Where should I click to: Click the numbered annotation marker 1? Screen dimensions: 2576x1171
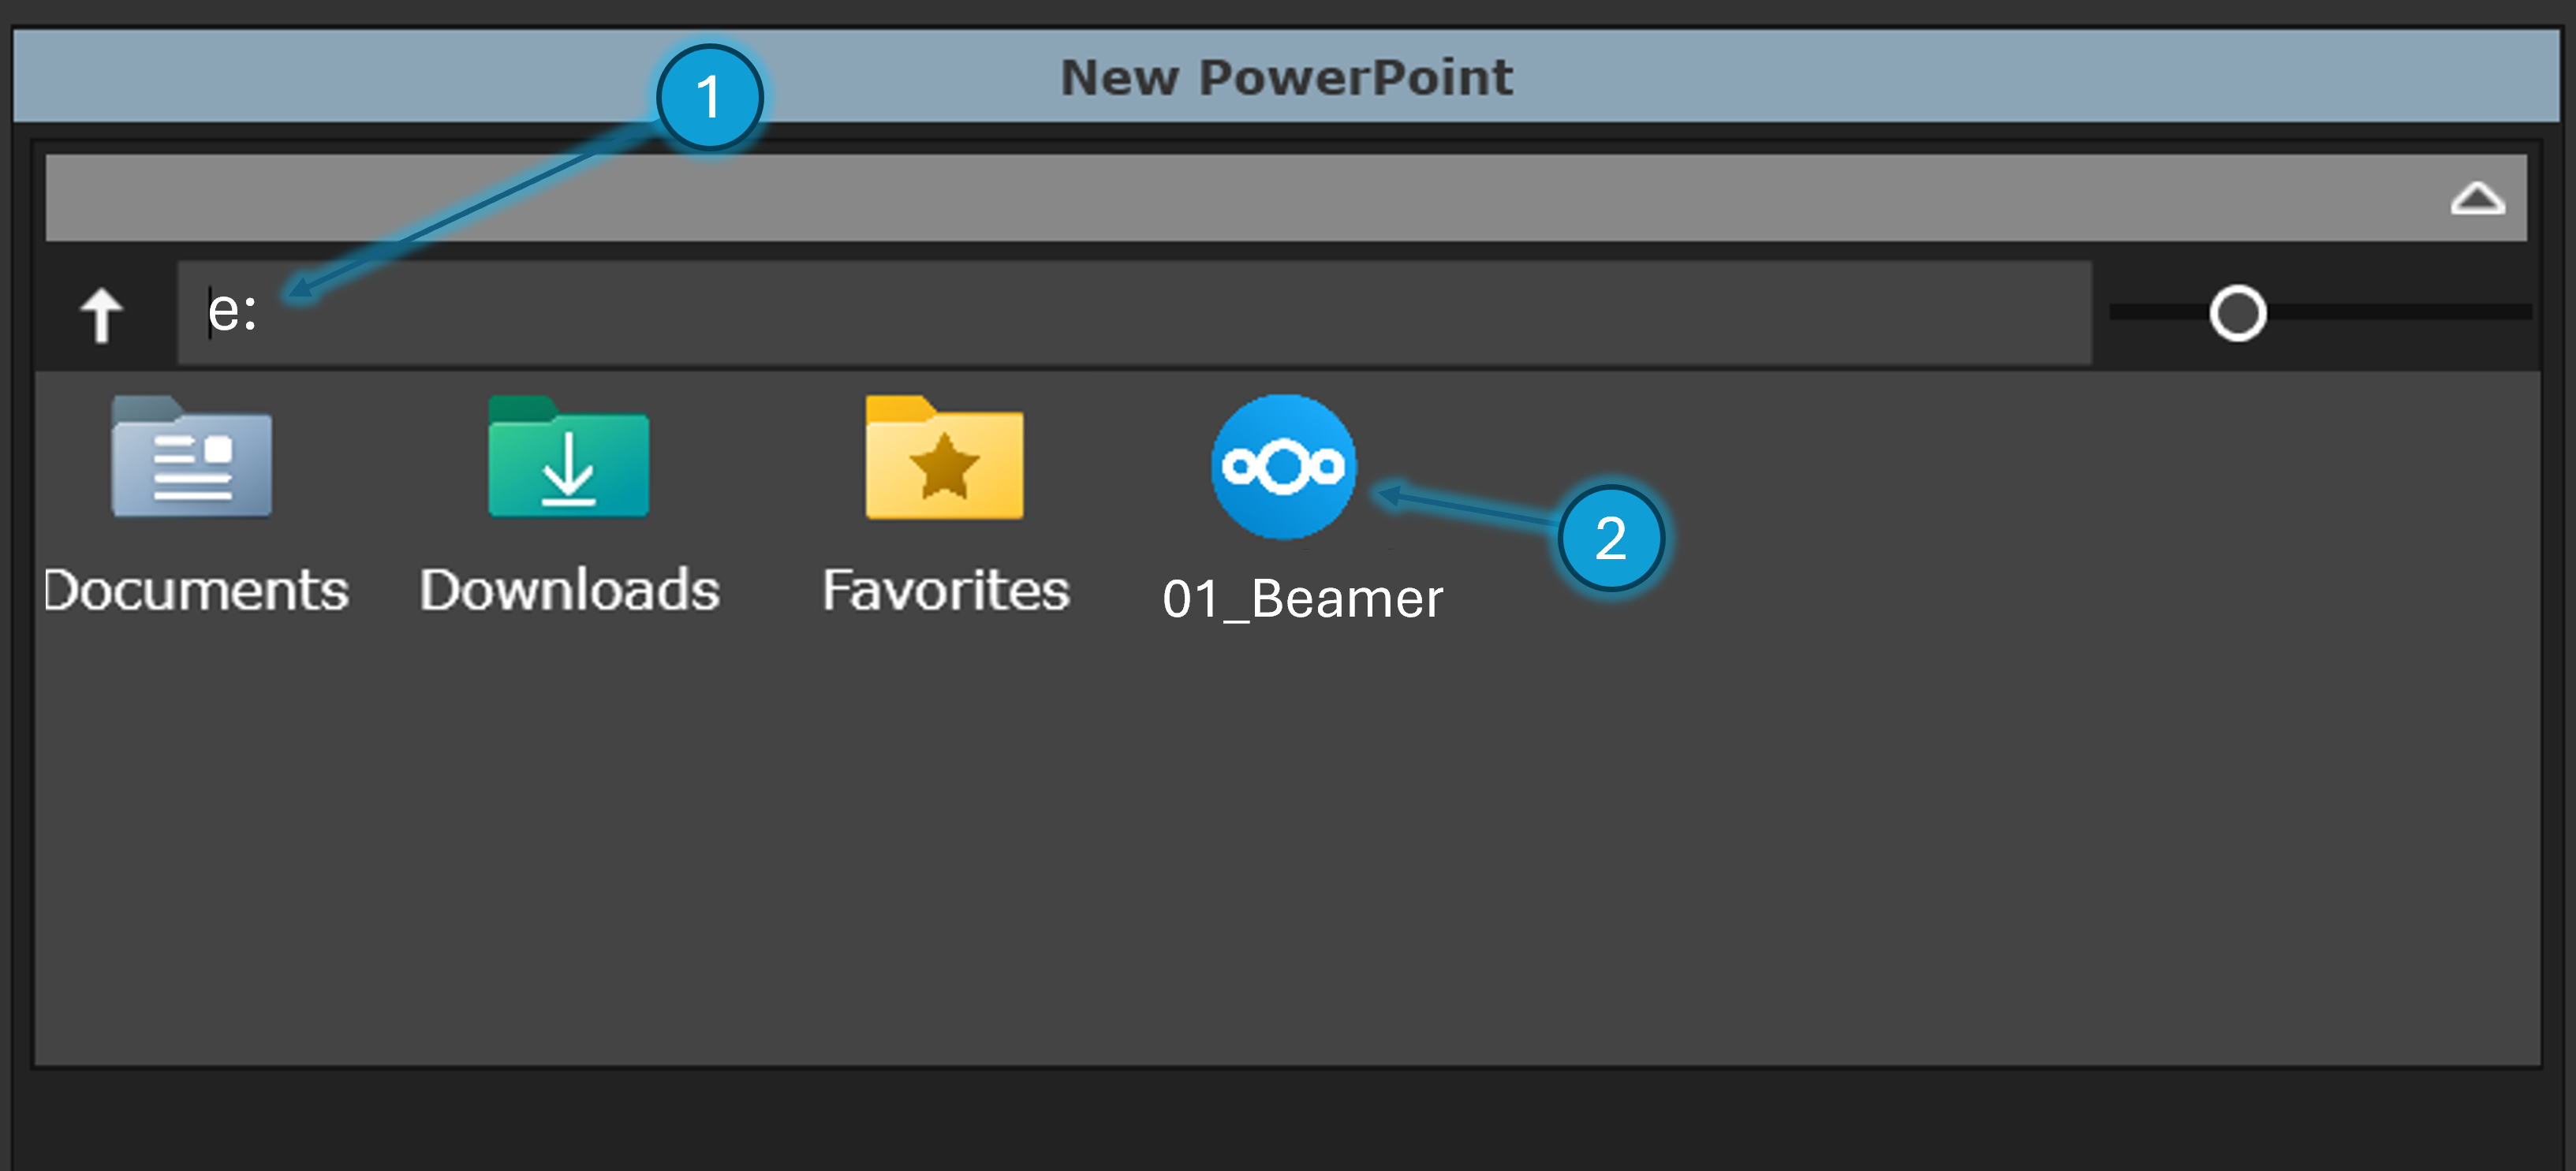pyautogui.click(x=709, y=97)
